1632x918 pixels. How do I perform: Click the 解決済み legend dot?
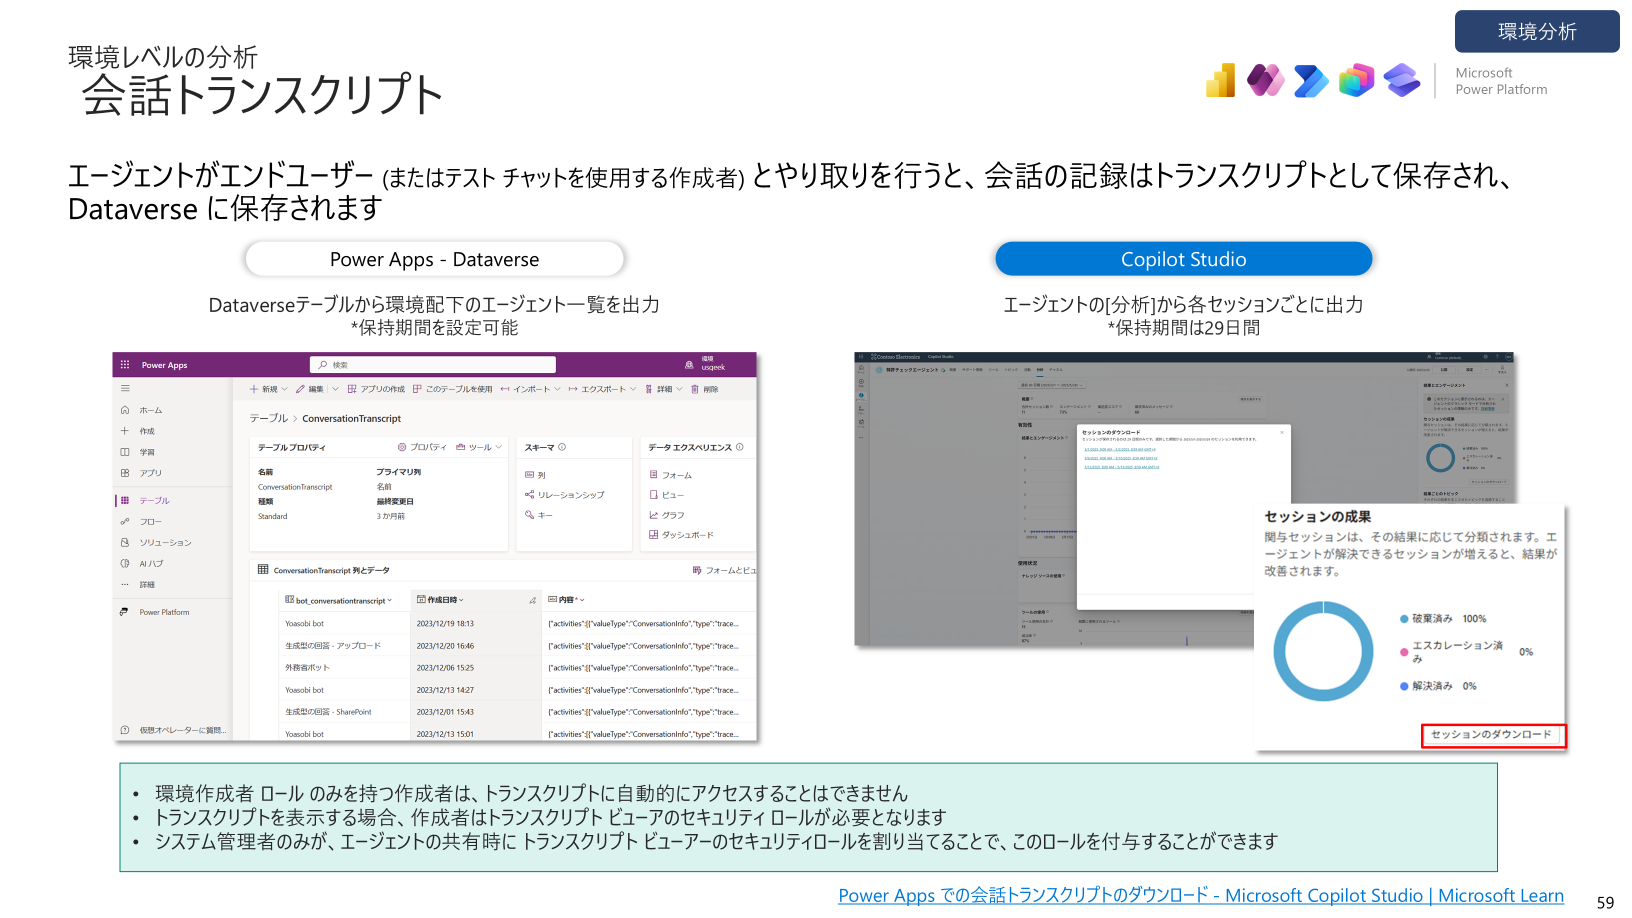[x=1404, y=686]
